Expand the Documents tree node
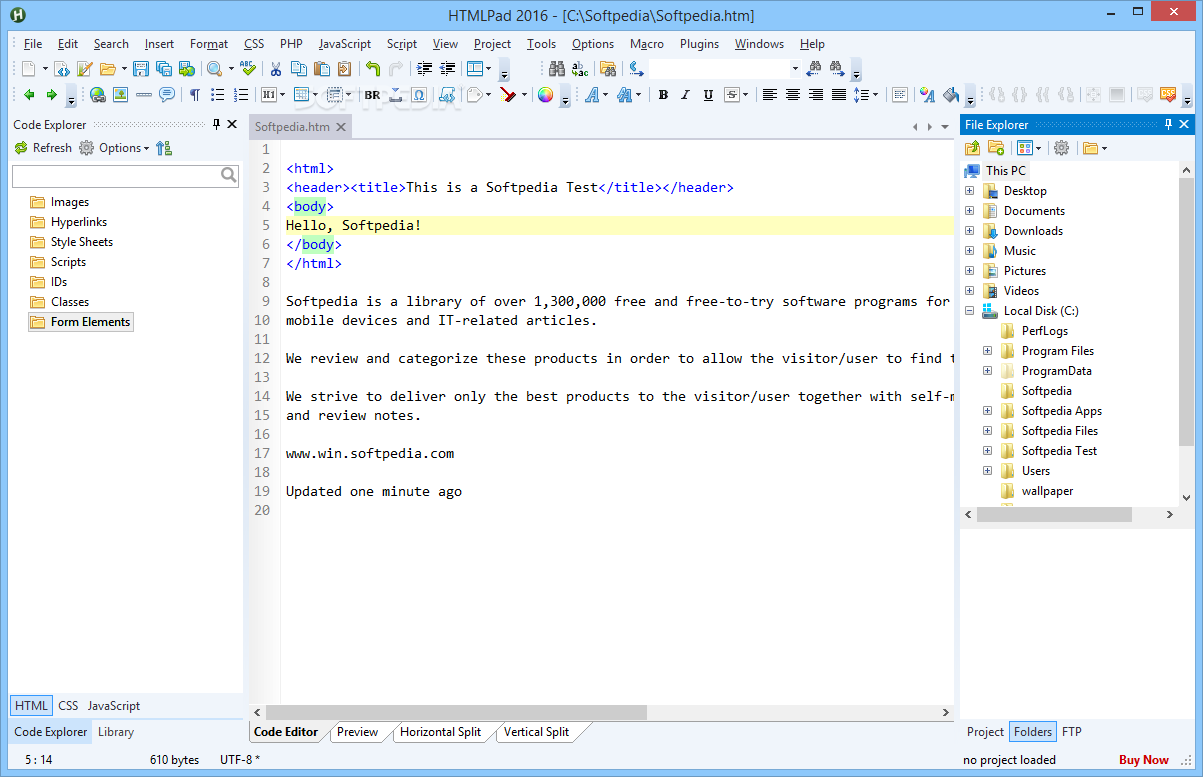This screenshot has height=777, width=1203. [969, 211]
